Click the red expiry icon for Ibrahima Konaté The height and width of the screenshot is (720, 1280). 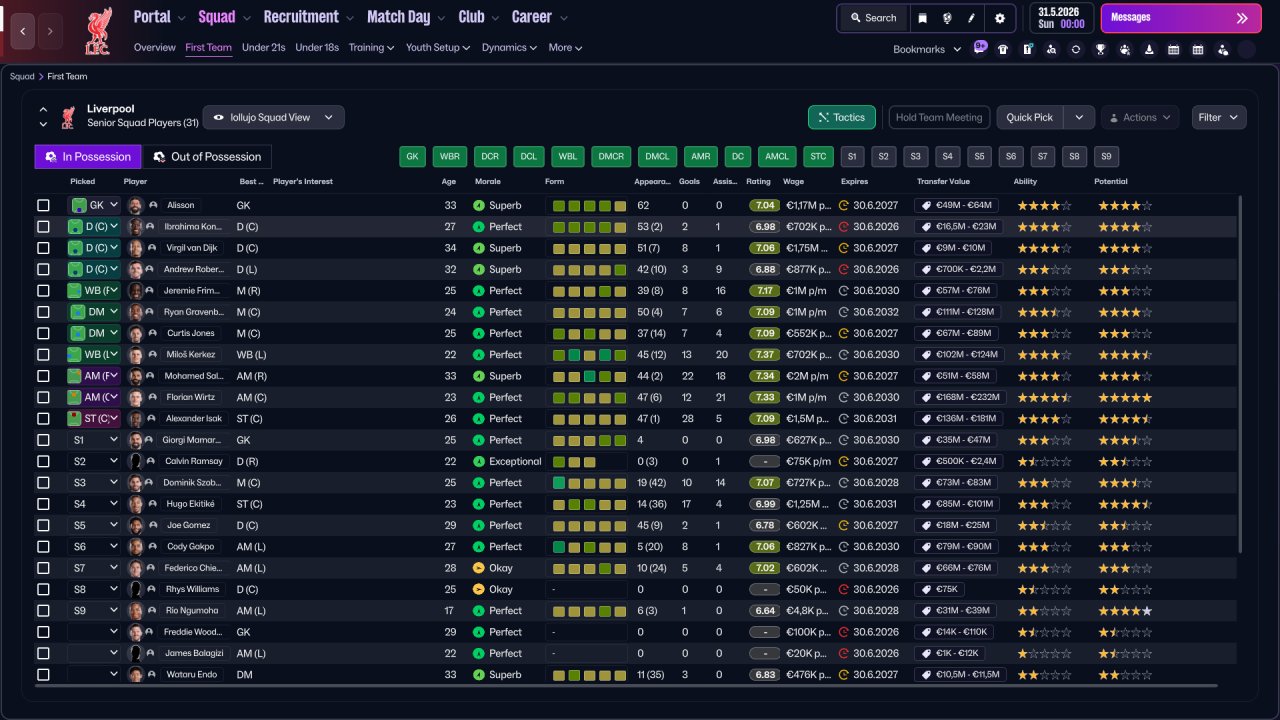tap(843, 227)
